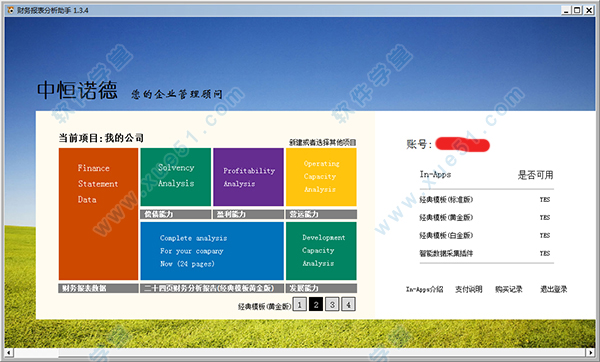600x362 pixels.
Task: Open the Development Capacity Analysis tile
Action: pyautogui.click(x=321, y=251)
